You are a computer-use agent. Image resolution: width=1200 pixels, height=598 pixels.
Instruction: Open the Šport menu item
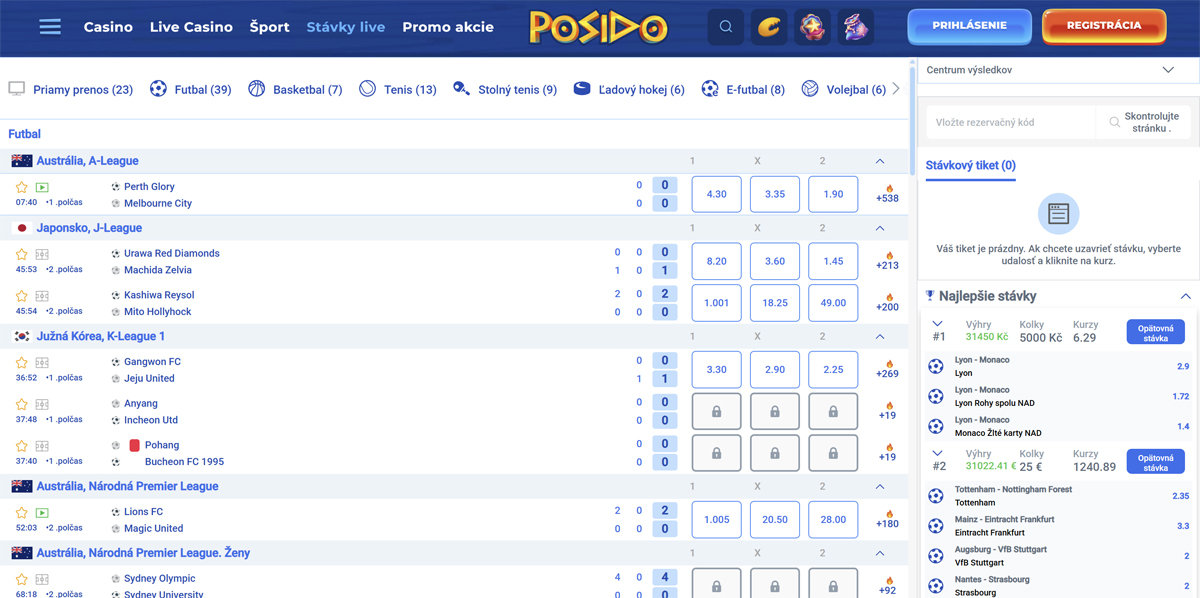(269, 27)
